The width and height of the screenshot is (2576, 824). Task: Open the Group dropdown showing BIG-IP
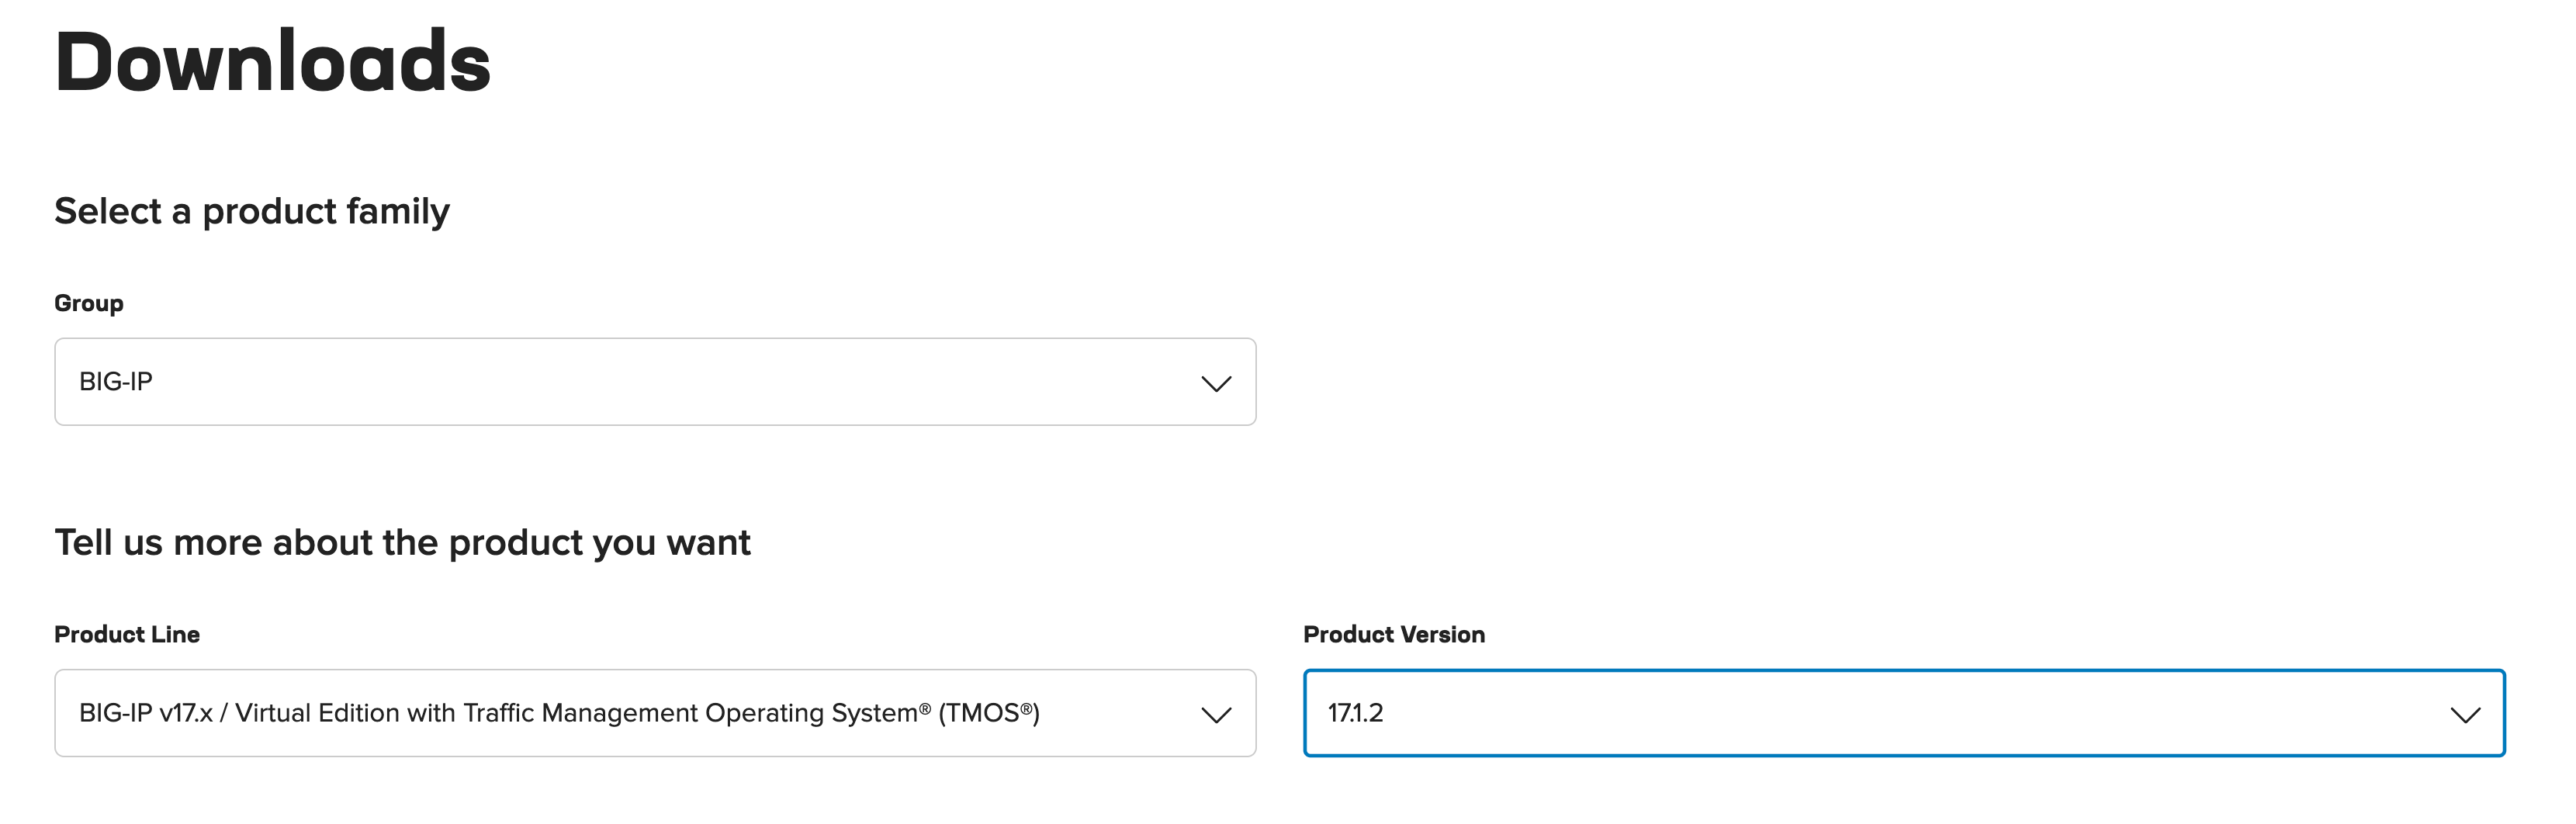pyautogui.click(x=655, y=382)
